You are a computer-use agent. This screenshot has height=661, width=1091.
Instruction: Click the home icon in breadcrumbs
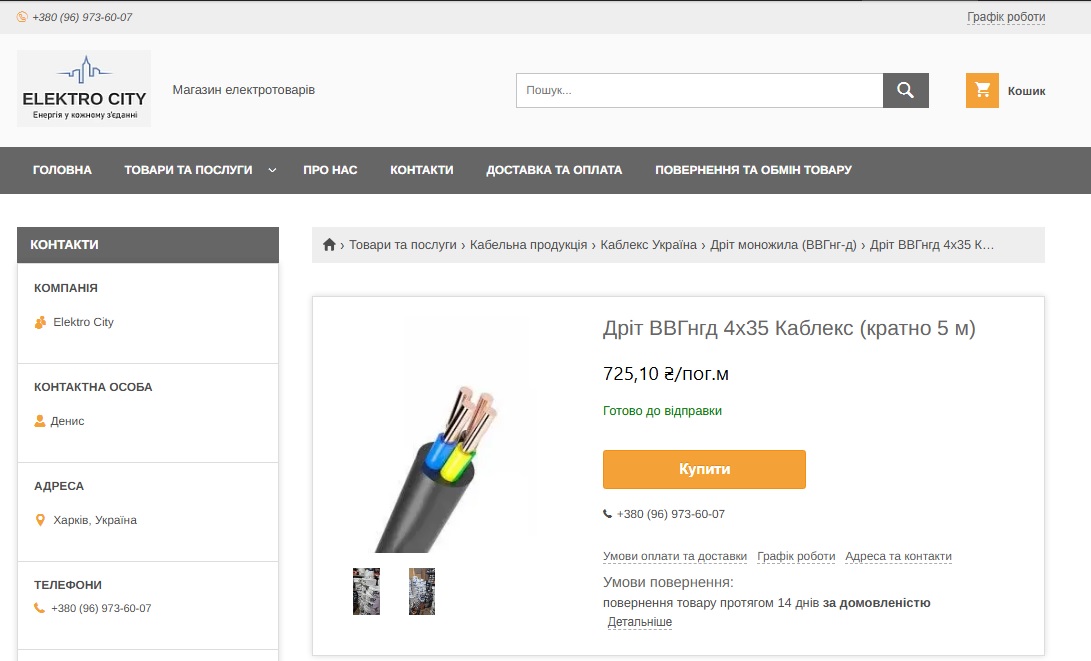point(329,245)
